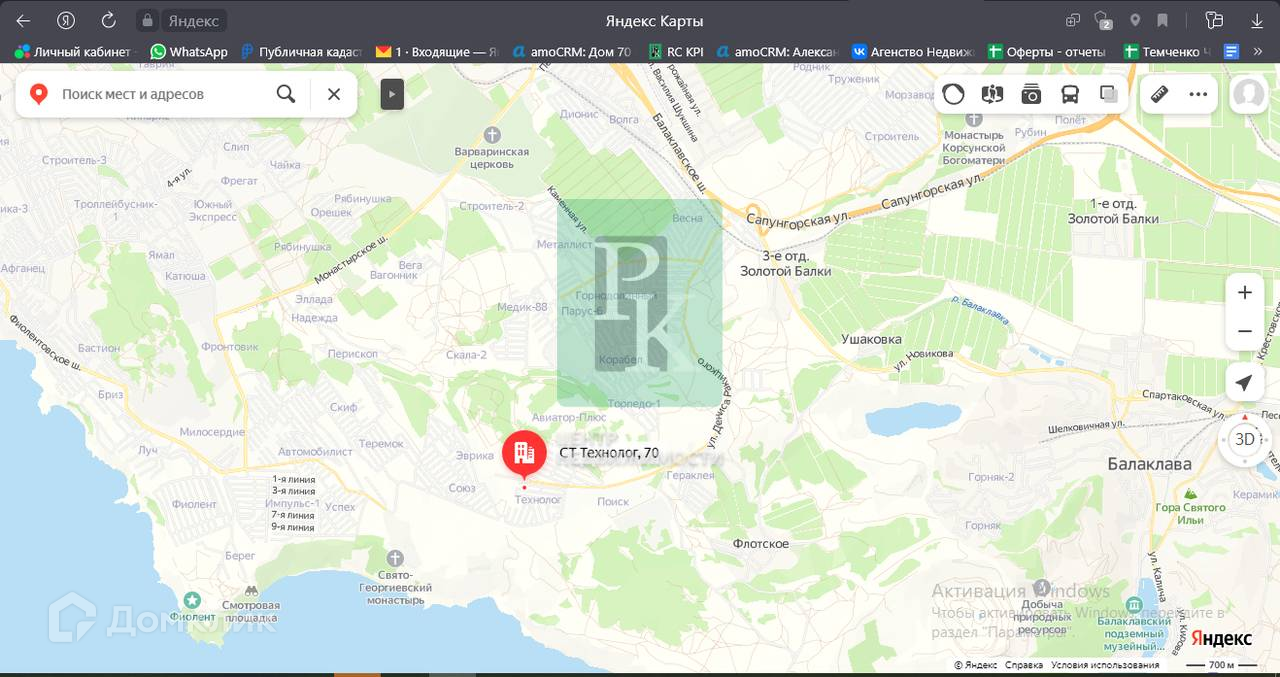Open the Публичная кадастровая bookmark

click(x=301, y=51)
